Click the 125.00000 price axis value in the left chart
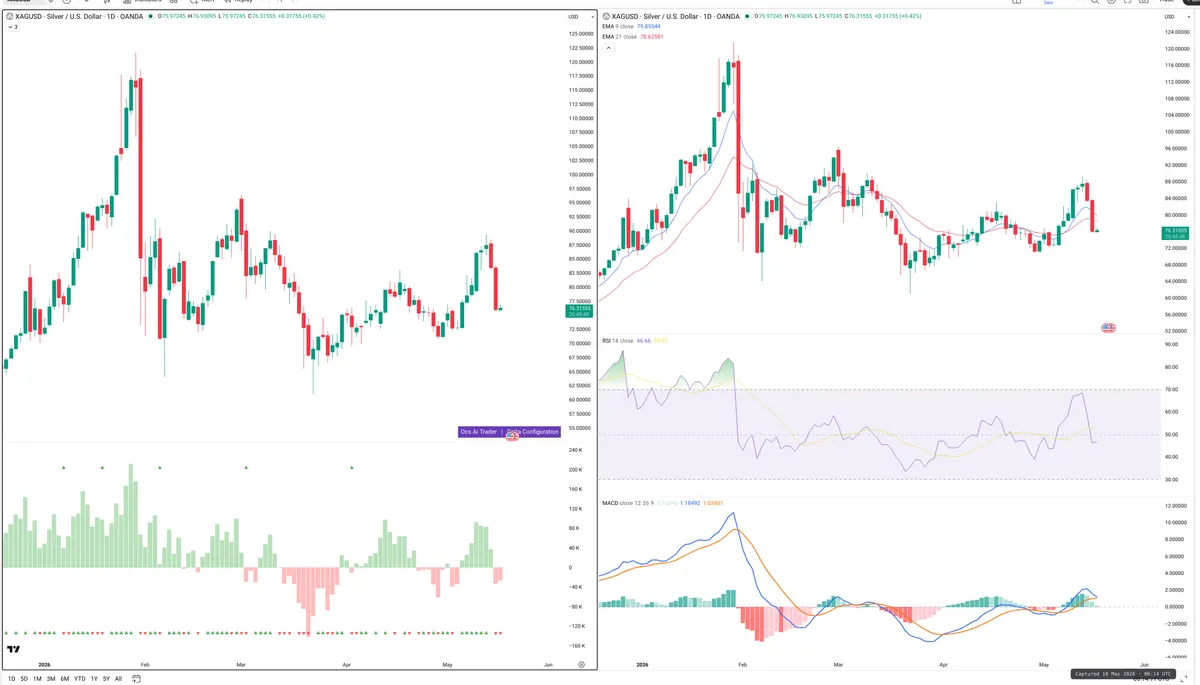1200x685 pixels. (582, 34)
